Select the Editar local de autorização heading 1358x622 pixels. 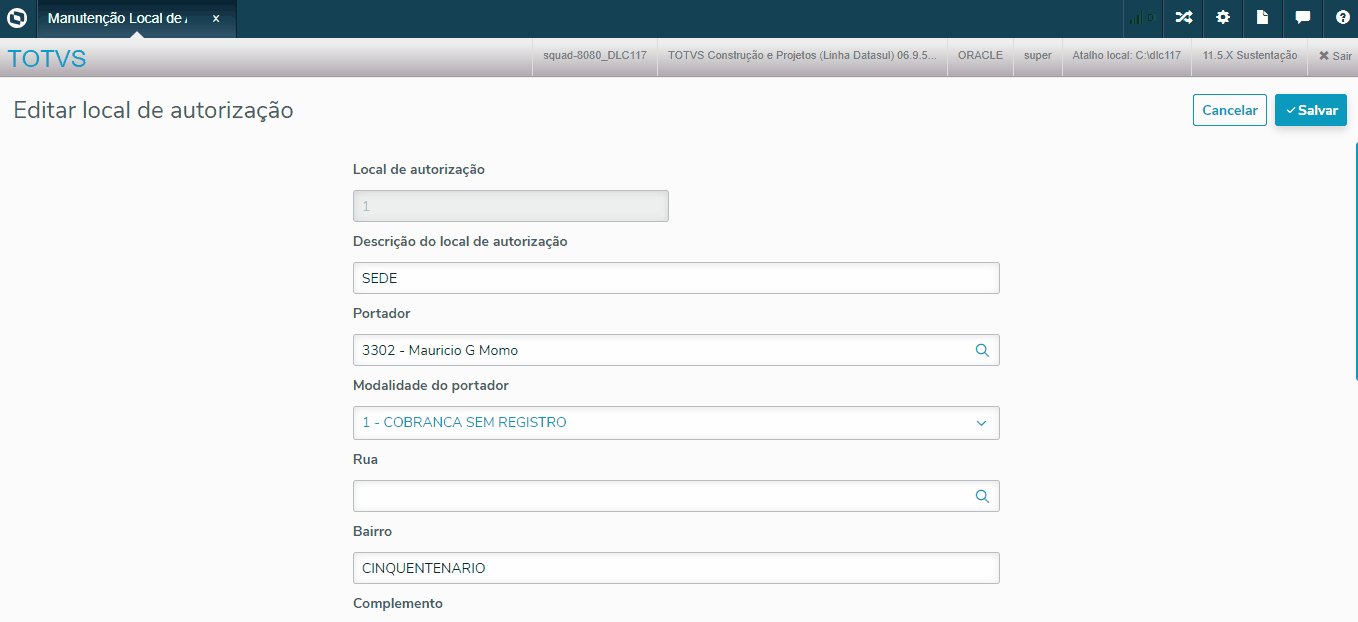pos(153,110)
